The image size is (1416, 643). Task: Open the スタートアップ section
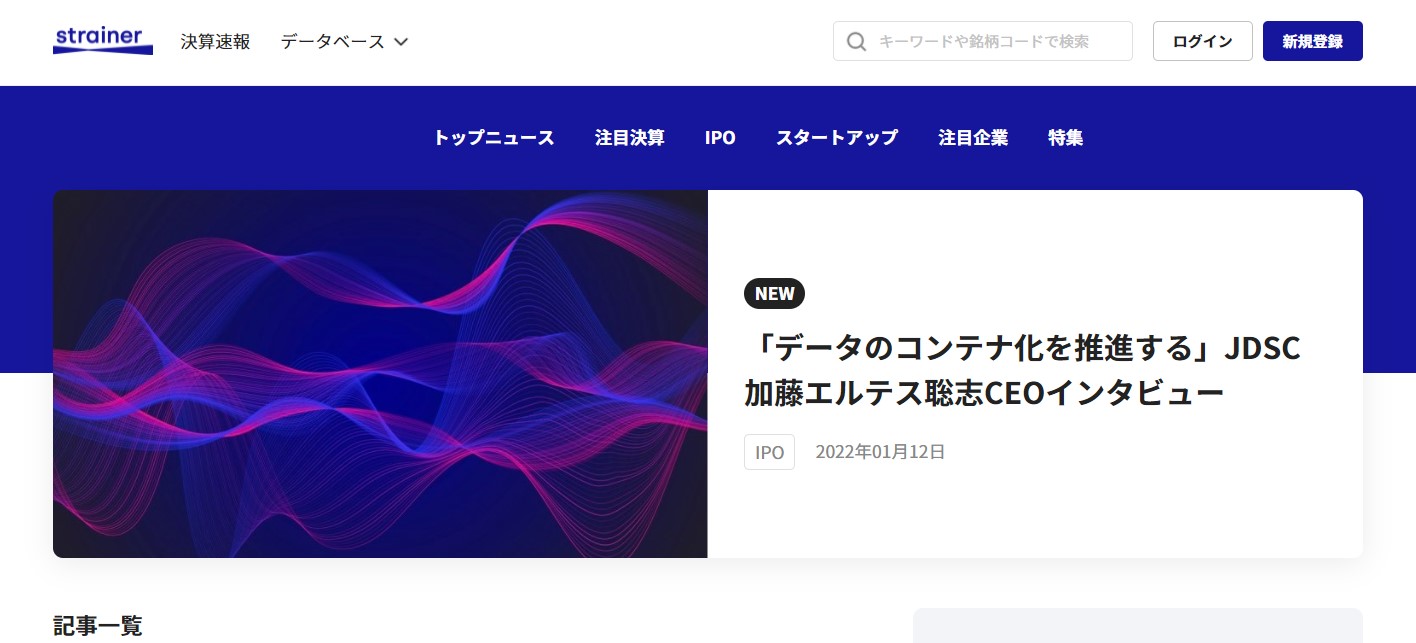coord(836,138)
